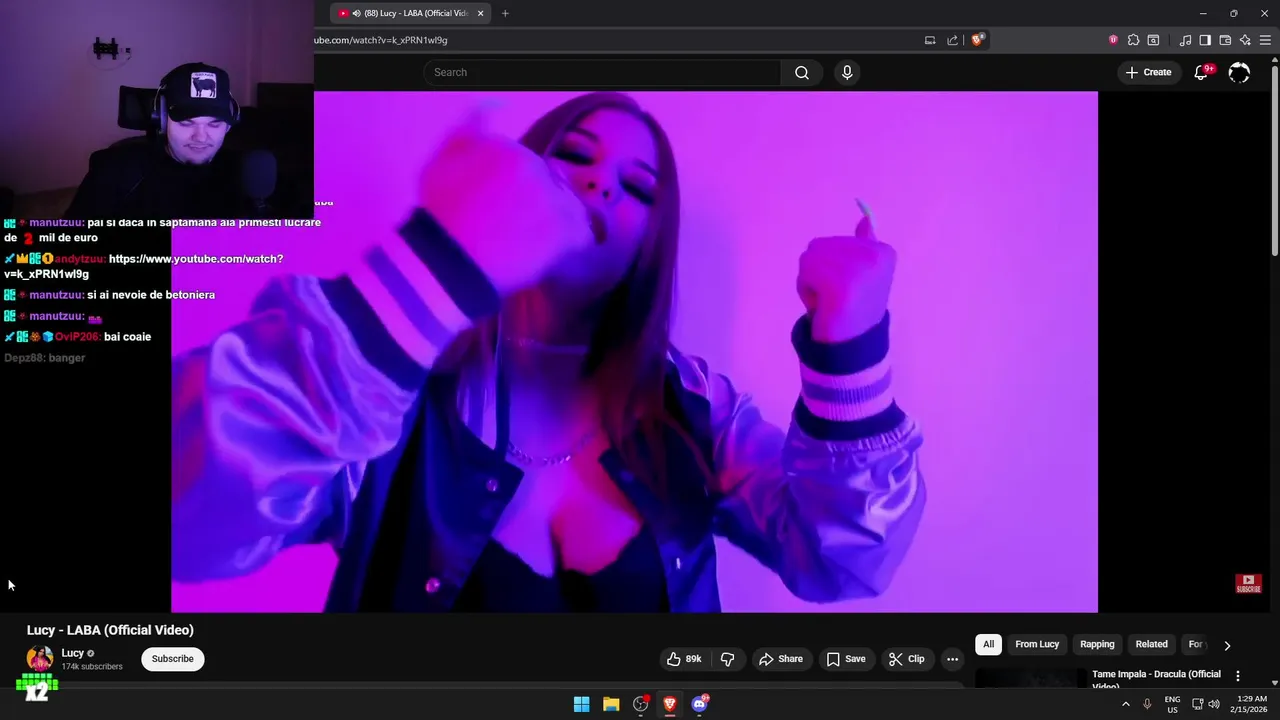
Task: Open the youtube.com link in andytzuu's chat message
Action: (146, 266)
